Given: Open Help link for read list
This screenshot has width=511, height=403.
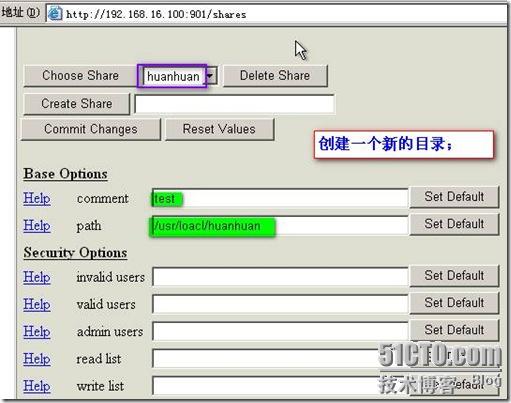Looking at the screenshot, I should click(x=37, y=359).
